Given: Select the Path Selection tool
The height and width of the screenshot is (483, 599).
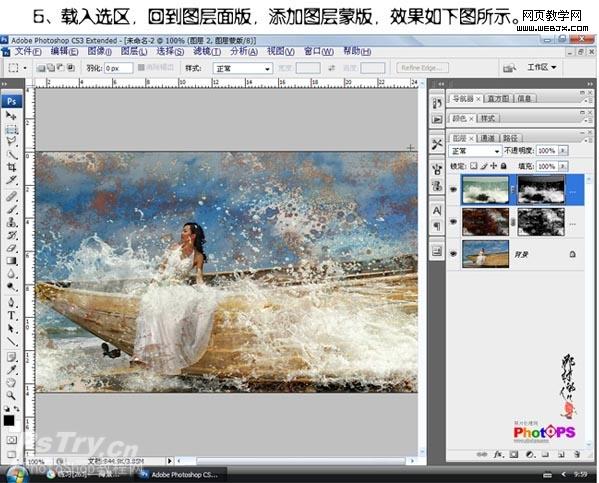Looking at the screenshot, I should point(11,328).
